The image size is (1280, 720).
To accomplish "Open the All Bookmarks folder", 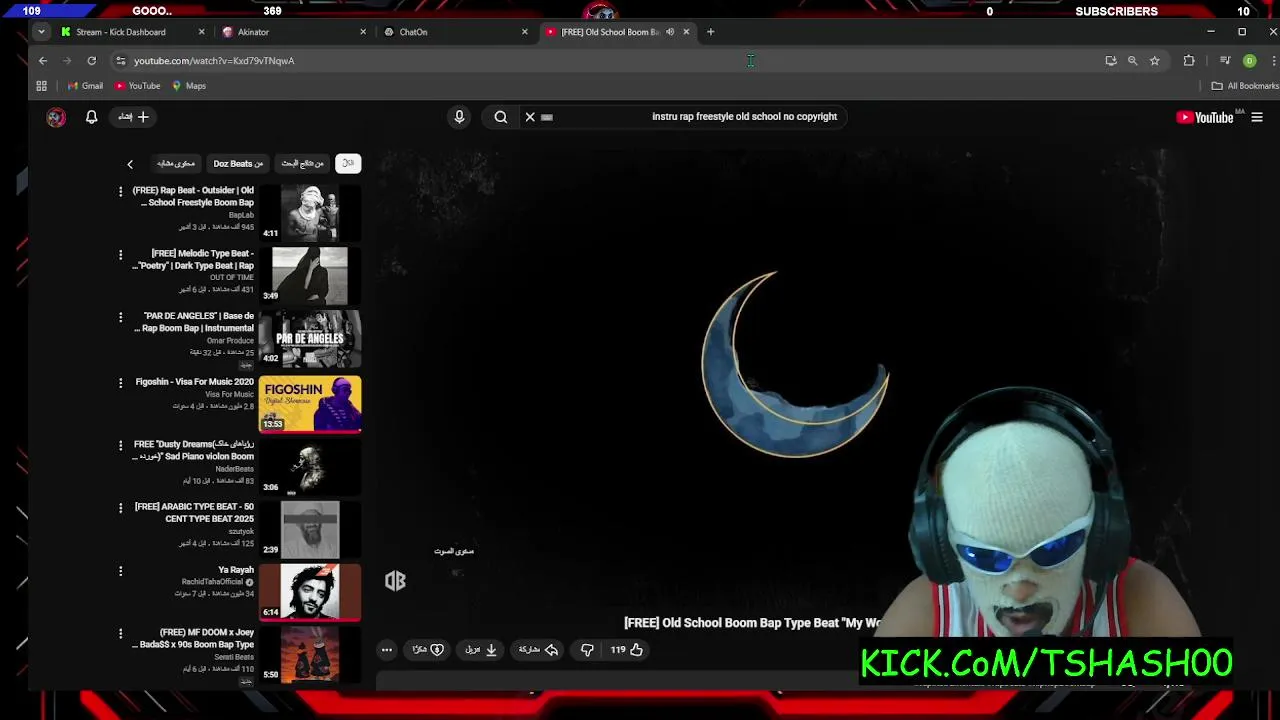I will coord(1244,86).
